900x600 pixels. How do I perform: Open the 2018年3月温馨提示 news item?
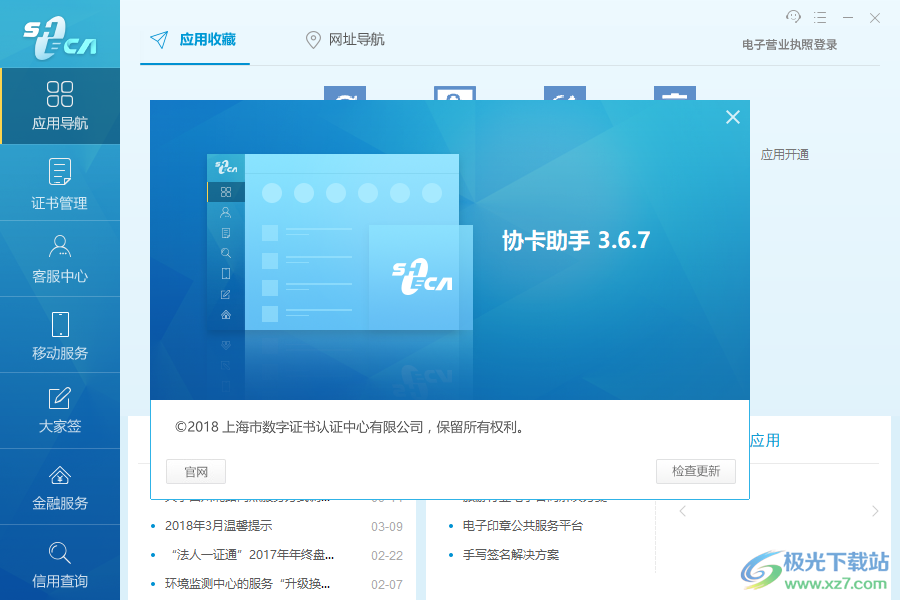click(218, 525)
